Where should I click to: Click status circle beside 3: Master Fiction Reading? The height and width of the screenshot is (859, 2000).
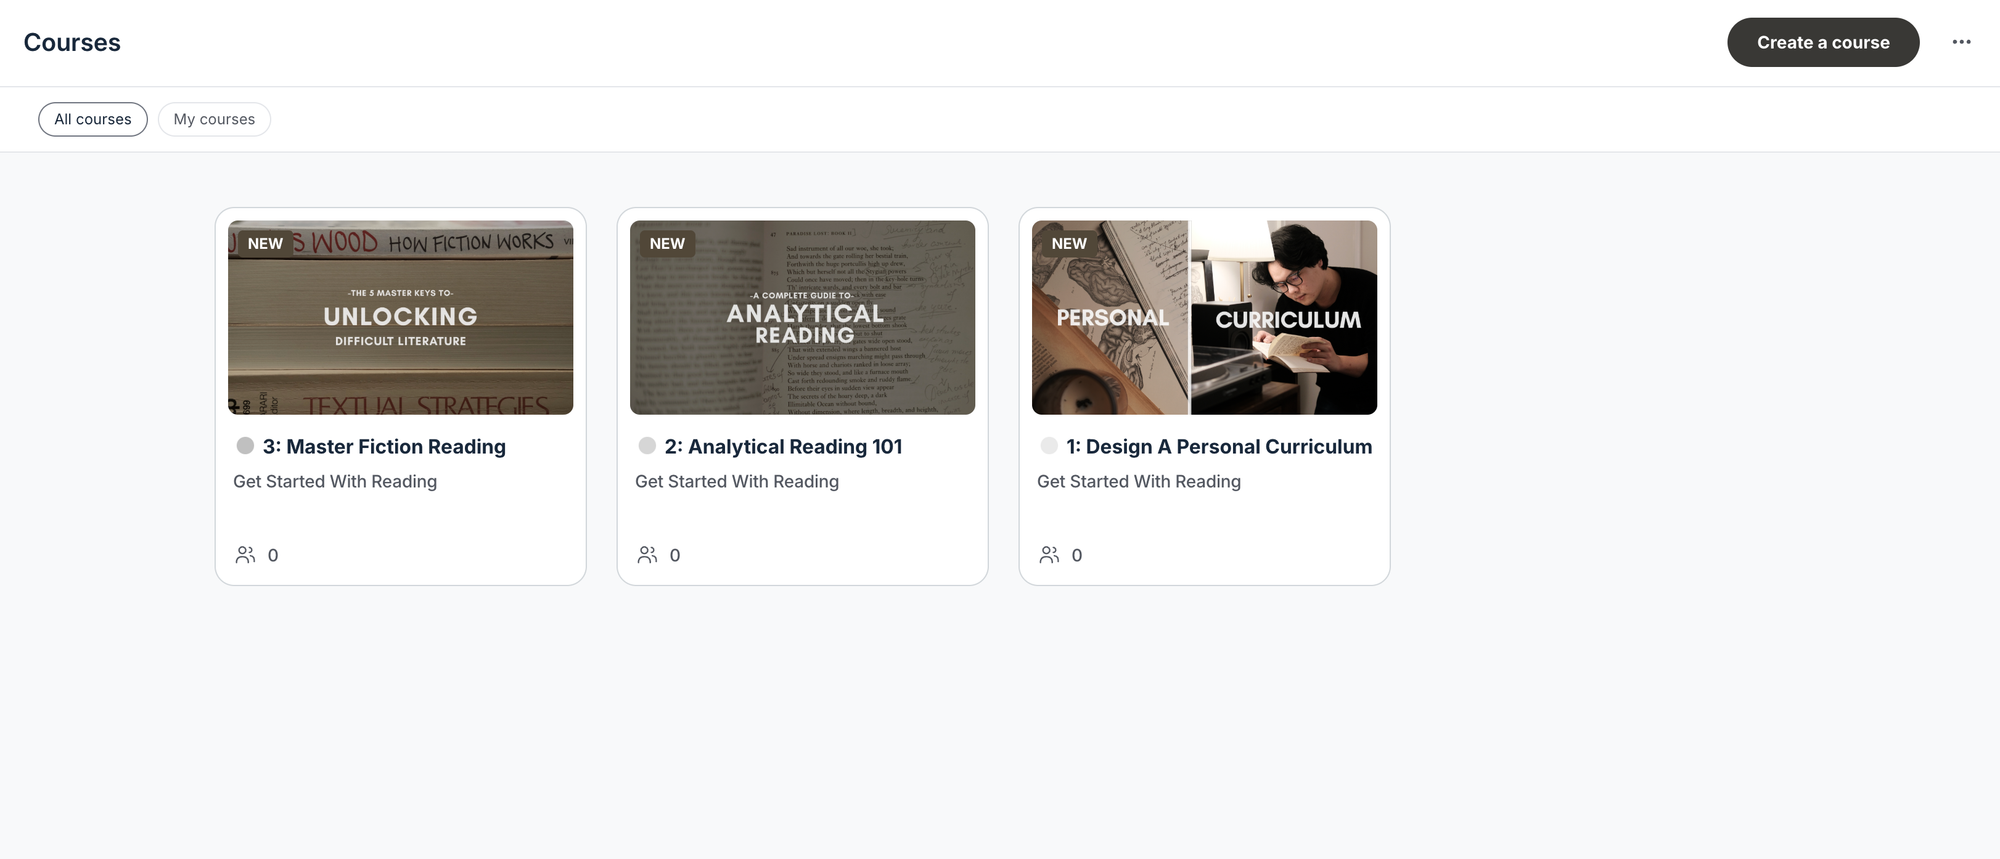pyautogui.click(x=245, y=446)
